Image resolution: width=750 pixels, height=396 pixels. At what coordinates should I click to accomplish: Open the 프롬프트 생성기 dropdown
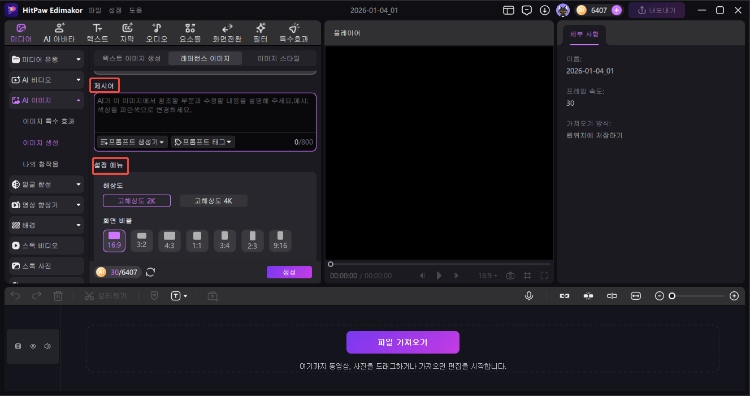[x=132, y=142]
